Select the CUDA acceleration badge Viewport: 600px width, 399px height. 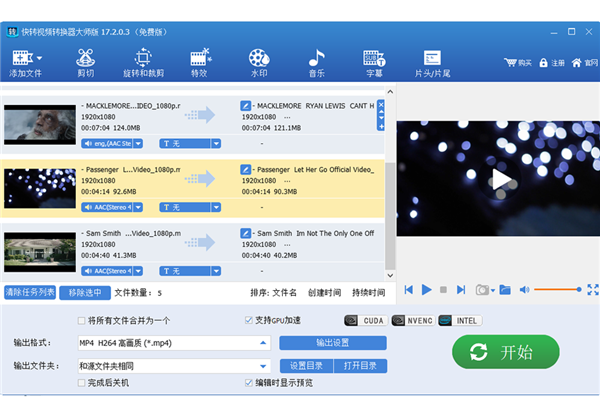coord(366,321)
